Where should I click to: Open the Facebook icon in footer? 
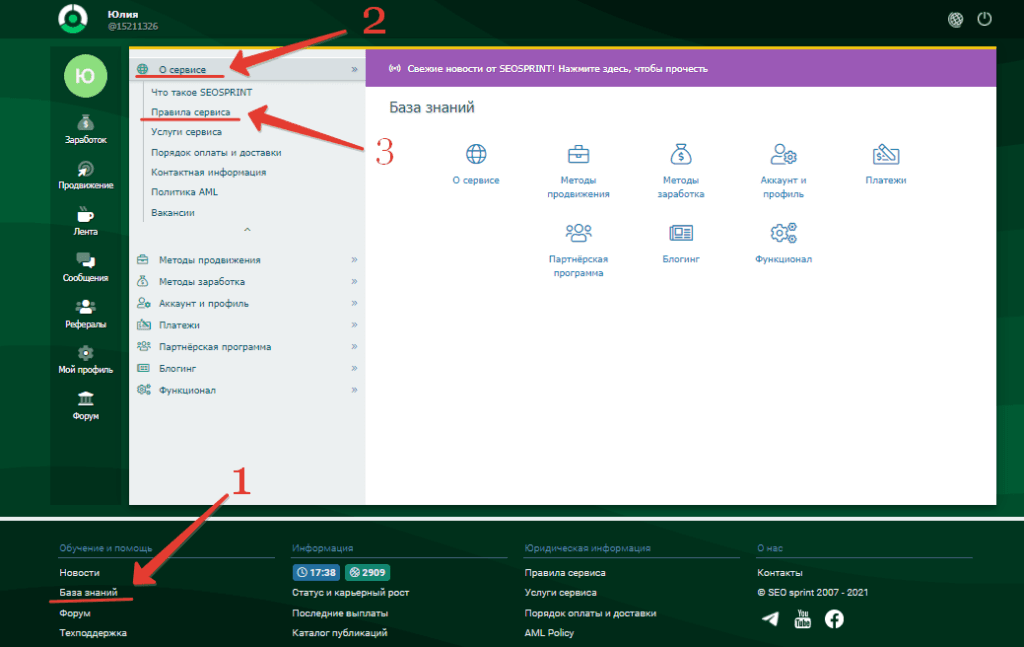point(834,618)
